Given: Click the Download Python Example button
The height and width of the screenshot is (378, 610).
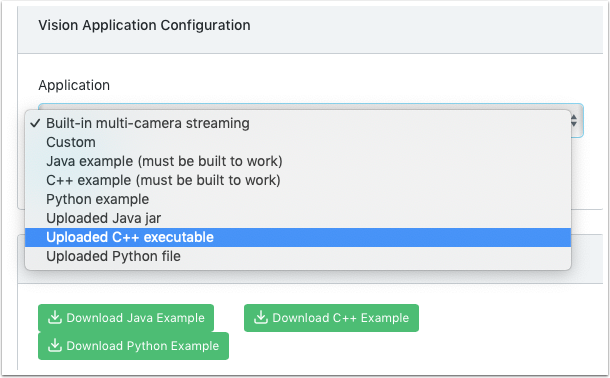Looking at the screenshot, I should pyautogui.click(x=133, y=346).
